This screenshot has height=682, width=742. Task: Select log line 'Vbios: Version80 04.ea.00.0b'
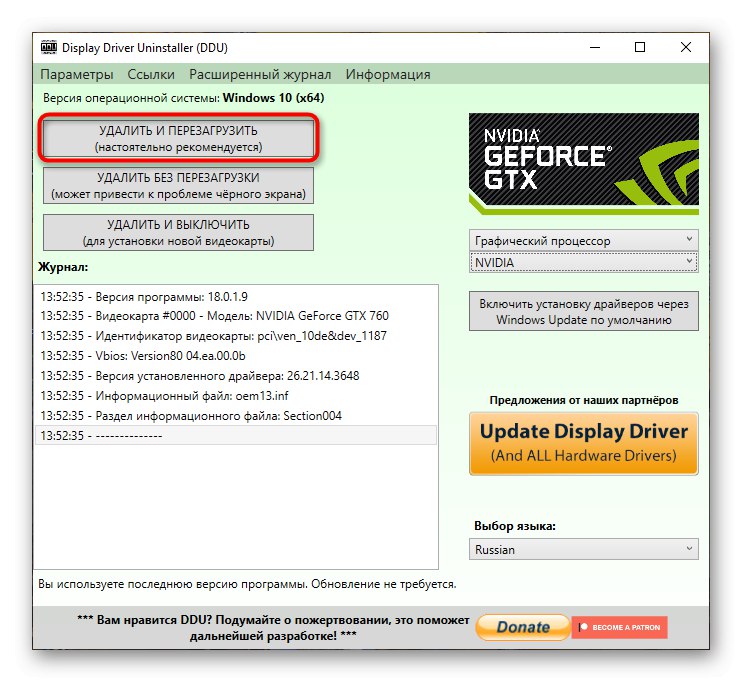click(236, 355)
